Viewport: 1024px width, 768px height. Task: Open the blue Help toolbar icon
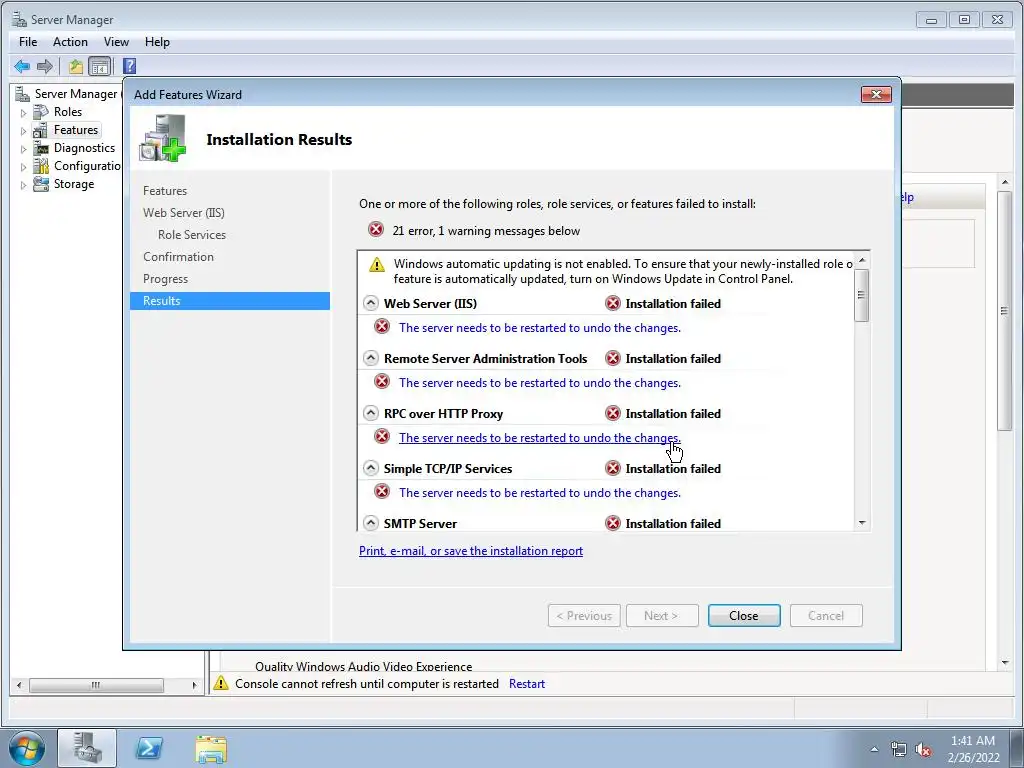129,66
